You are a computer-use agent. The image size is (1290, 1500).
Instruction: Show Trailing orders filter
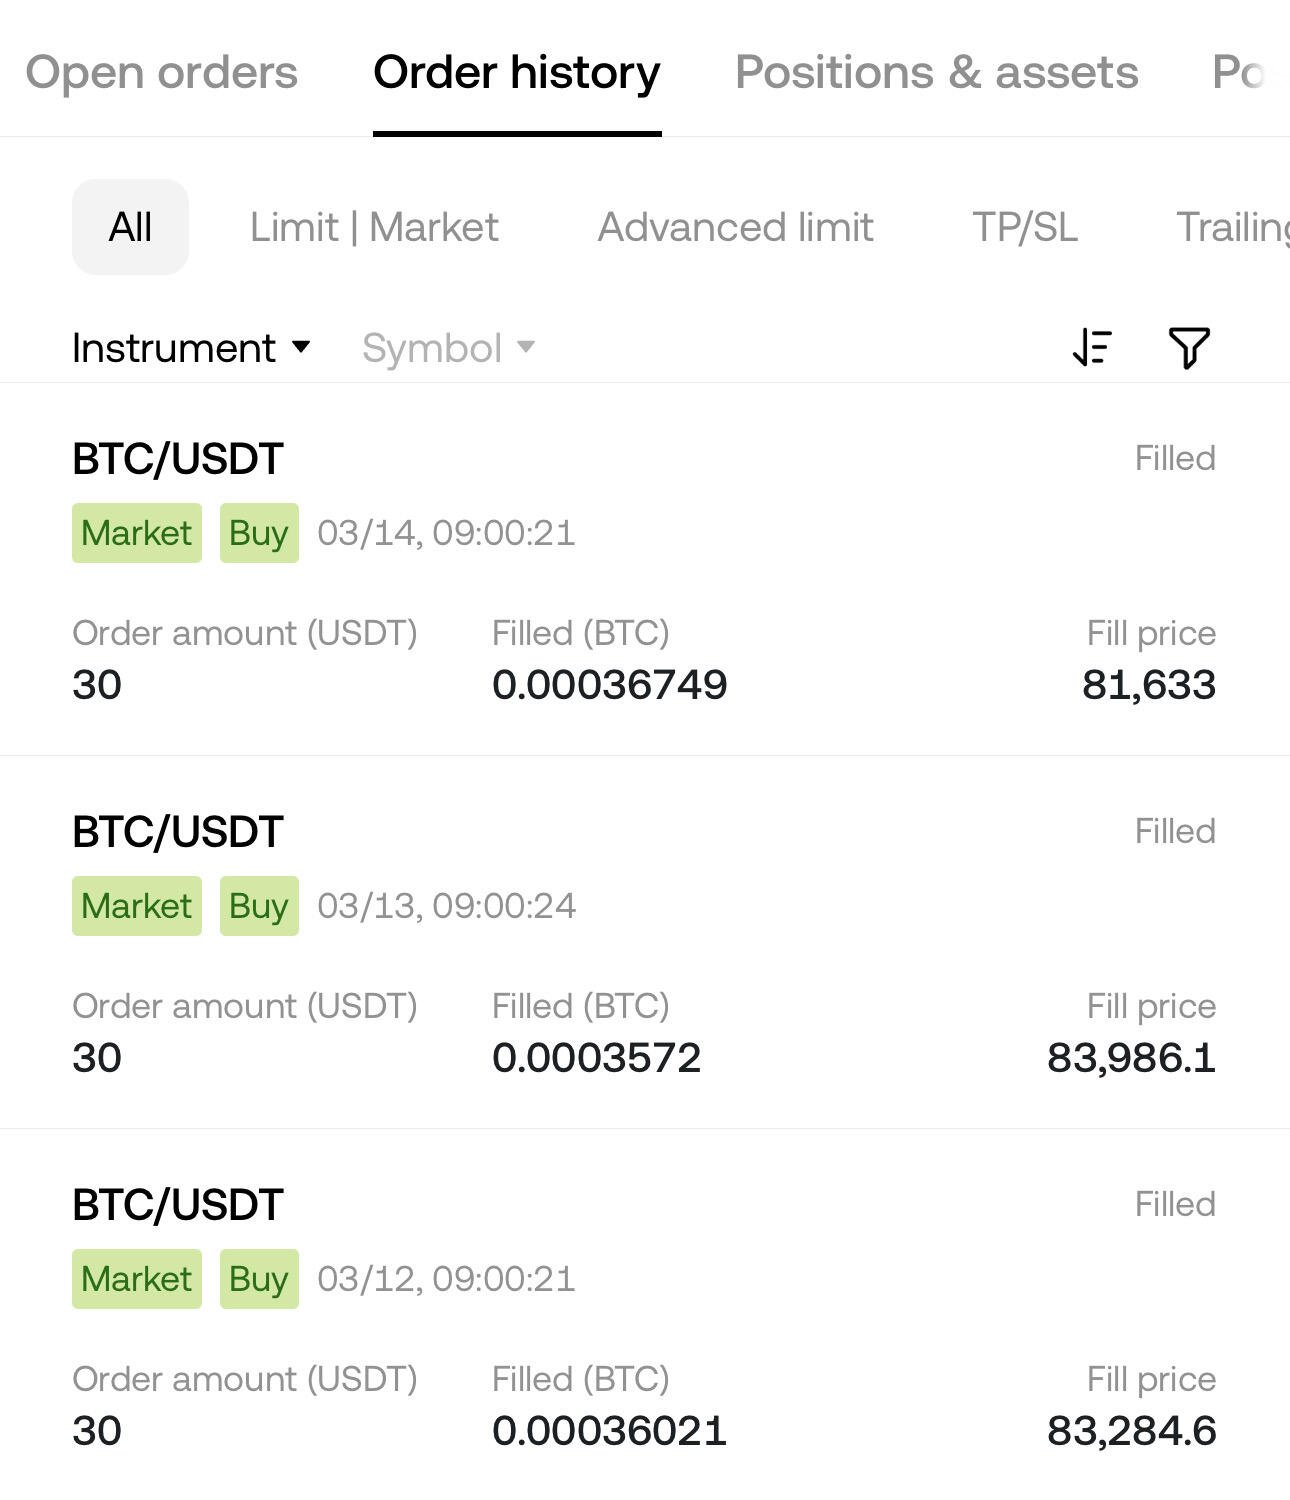coord(1233,227)
